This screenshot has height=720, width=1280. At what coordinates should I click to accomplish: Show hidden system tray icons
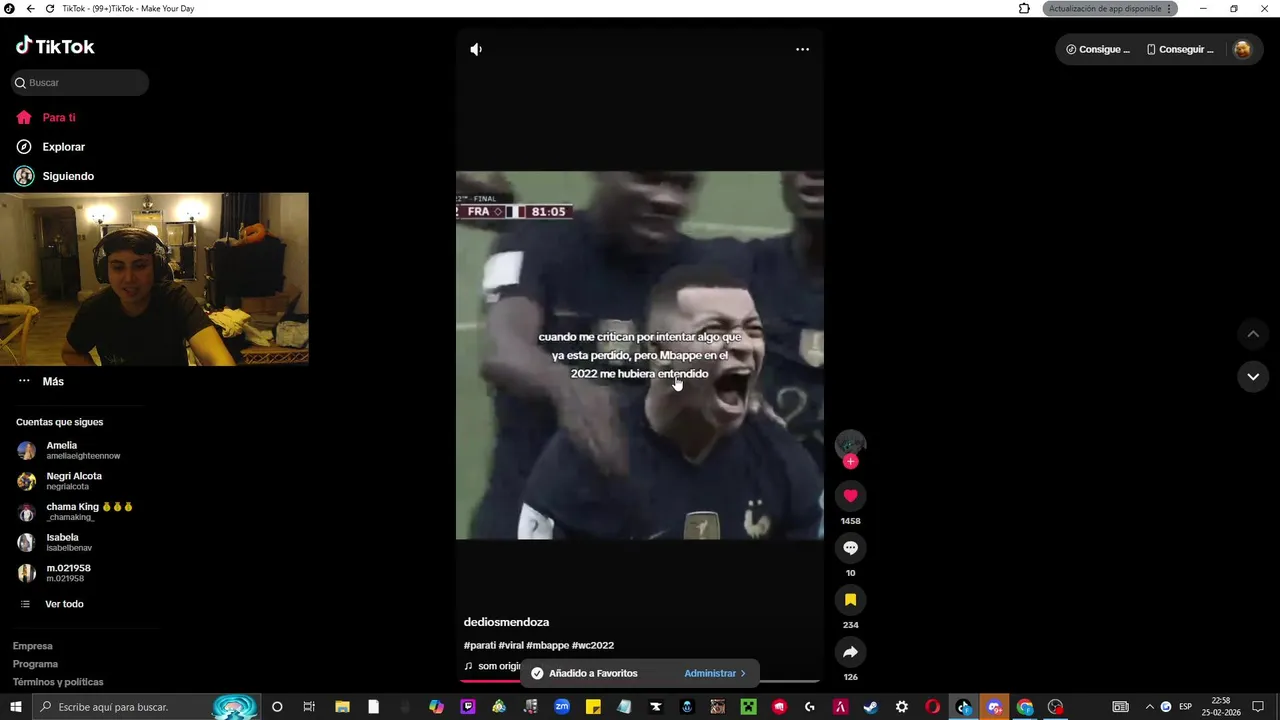(x=1149, y=707)
